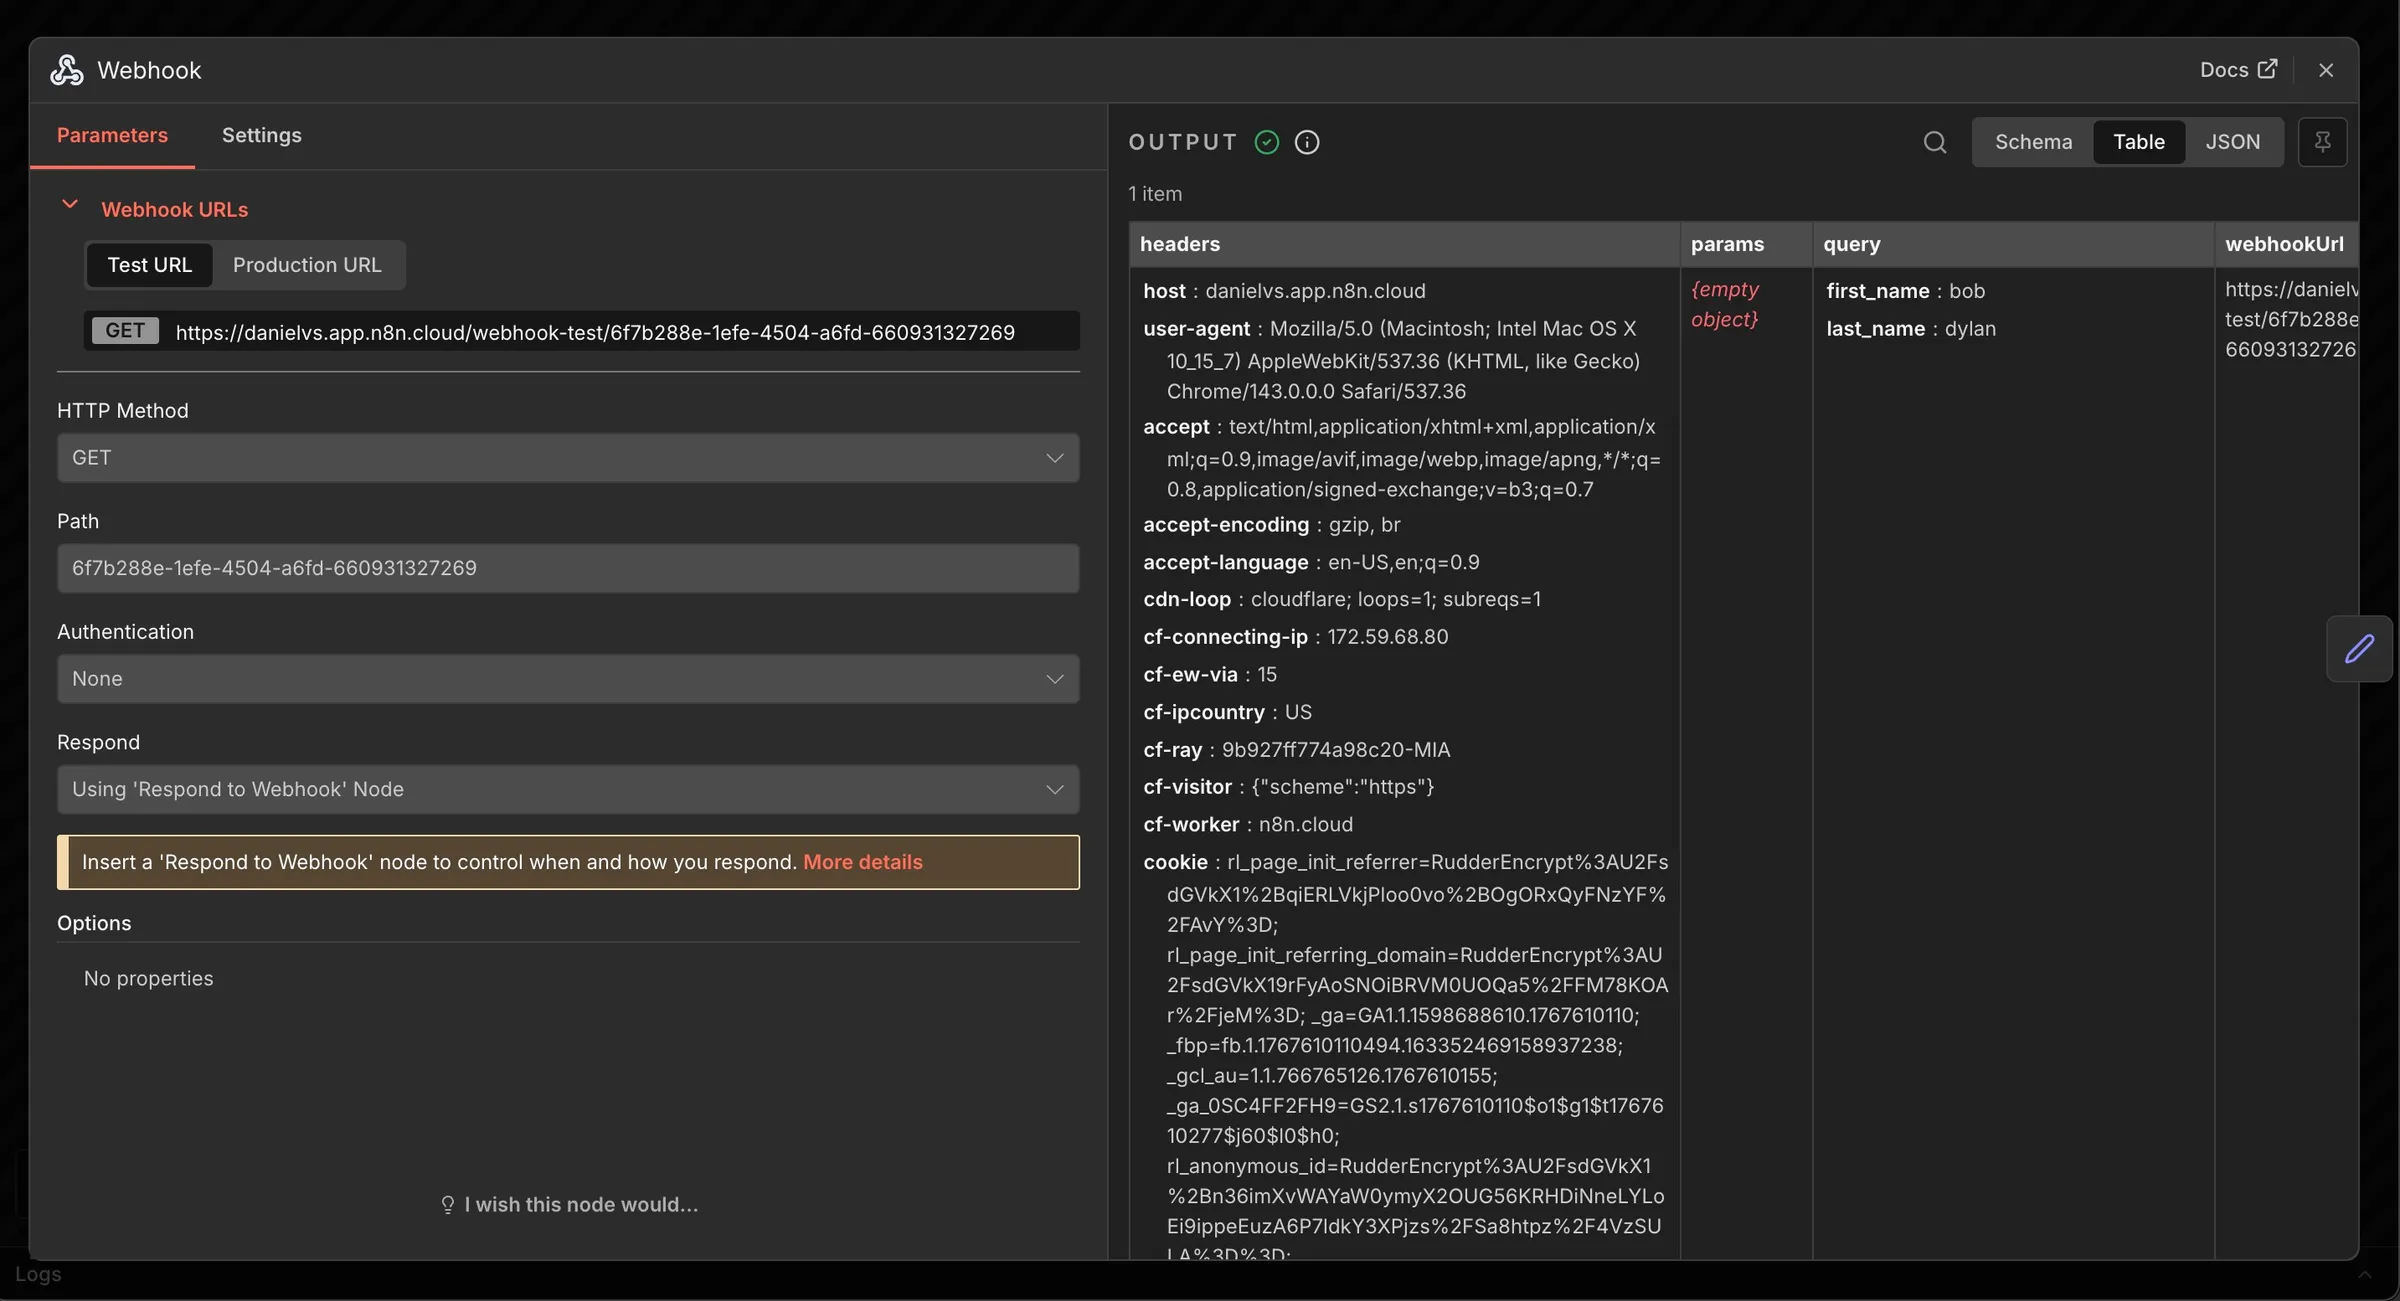Click the accept-encoding row
The image size is (2400, 1301).
[1271, 525]
